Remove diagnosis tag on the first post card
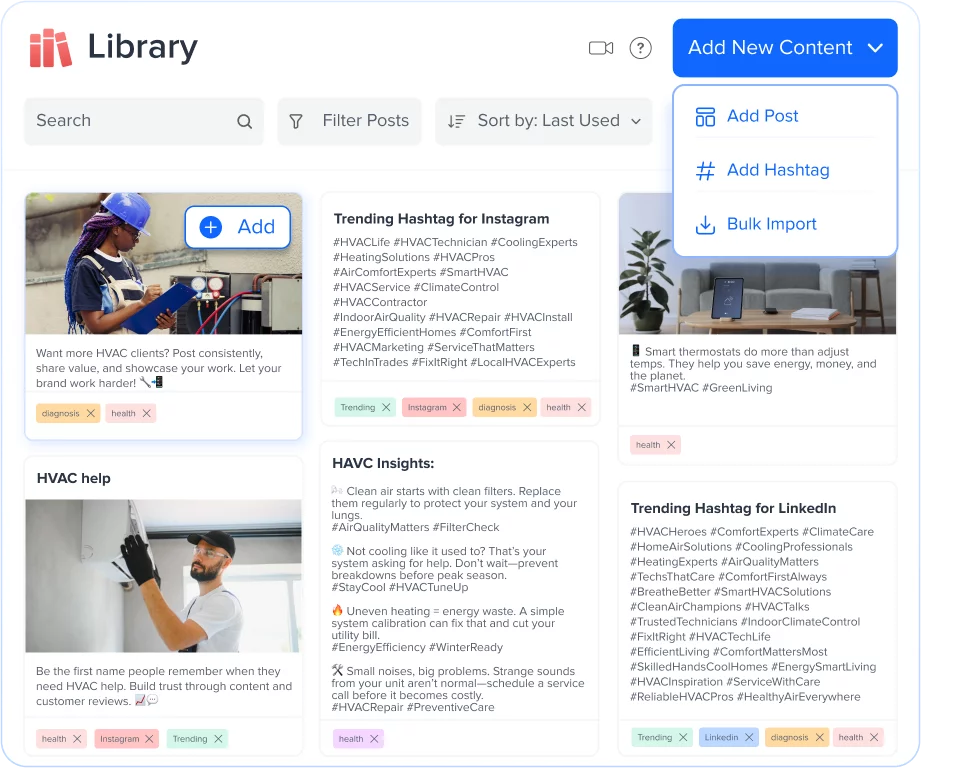Image resolution: width=957 pixels, height=768 pixels. pos(90,413)
